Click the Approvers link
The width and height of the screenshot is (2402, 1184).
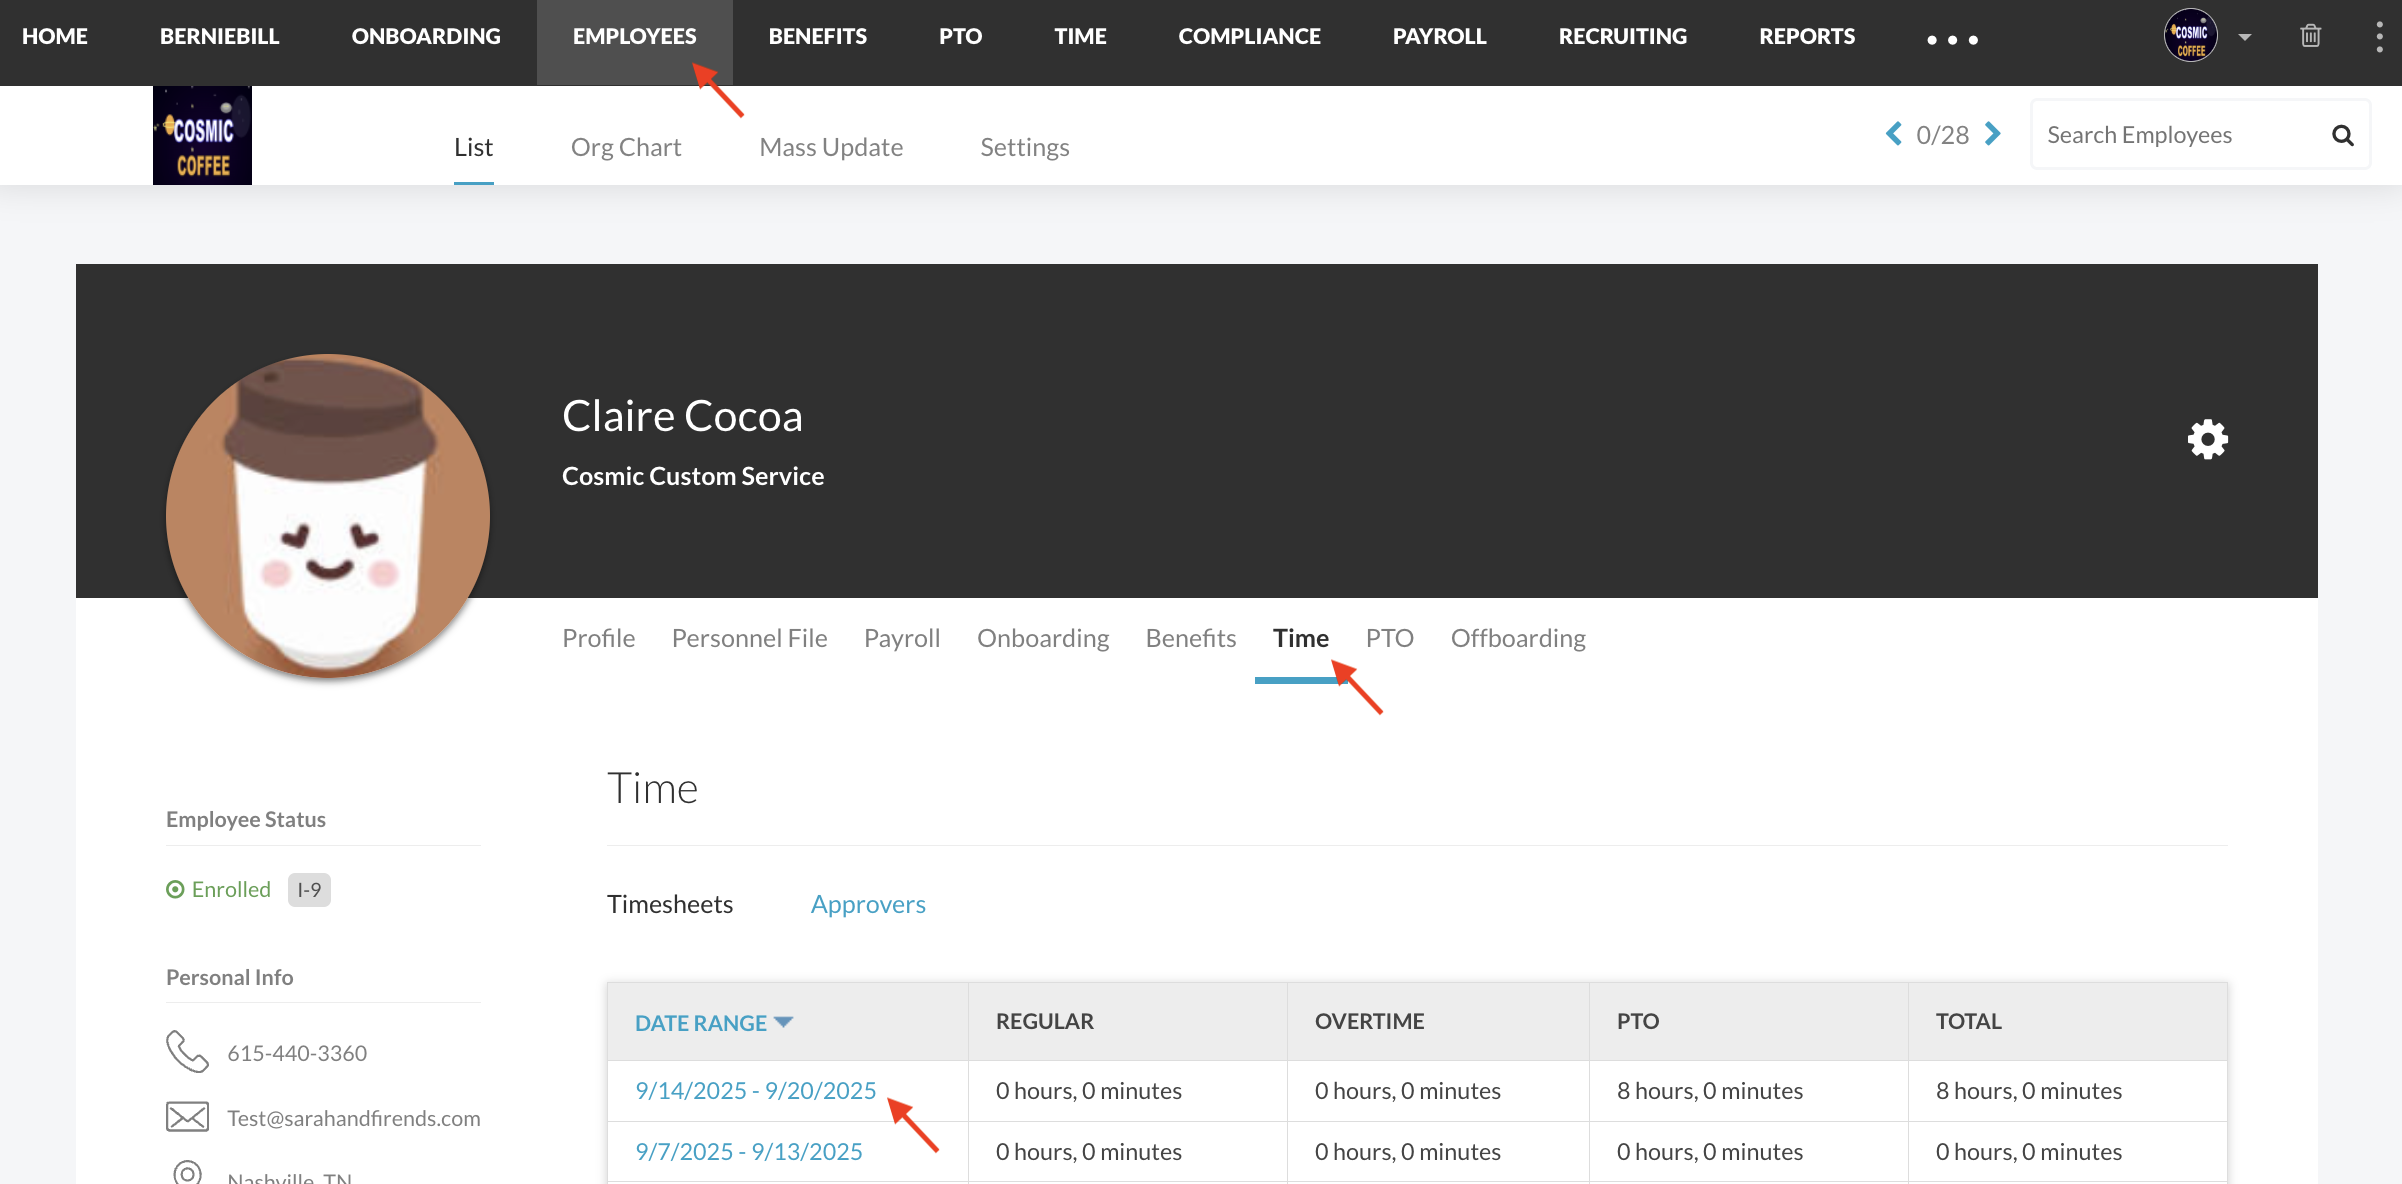pyautogui.click(x=868, y=904)
